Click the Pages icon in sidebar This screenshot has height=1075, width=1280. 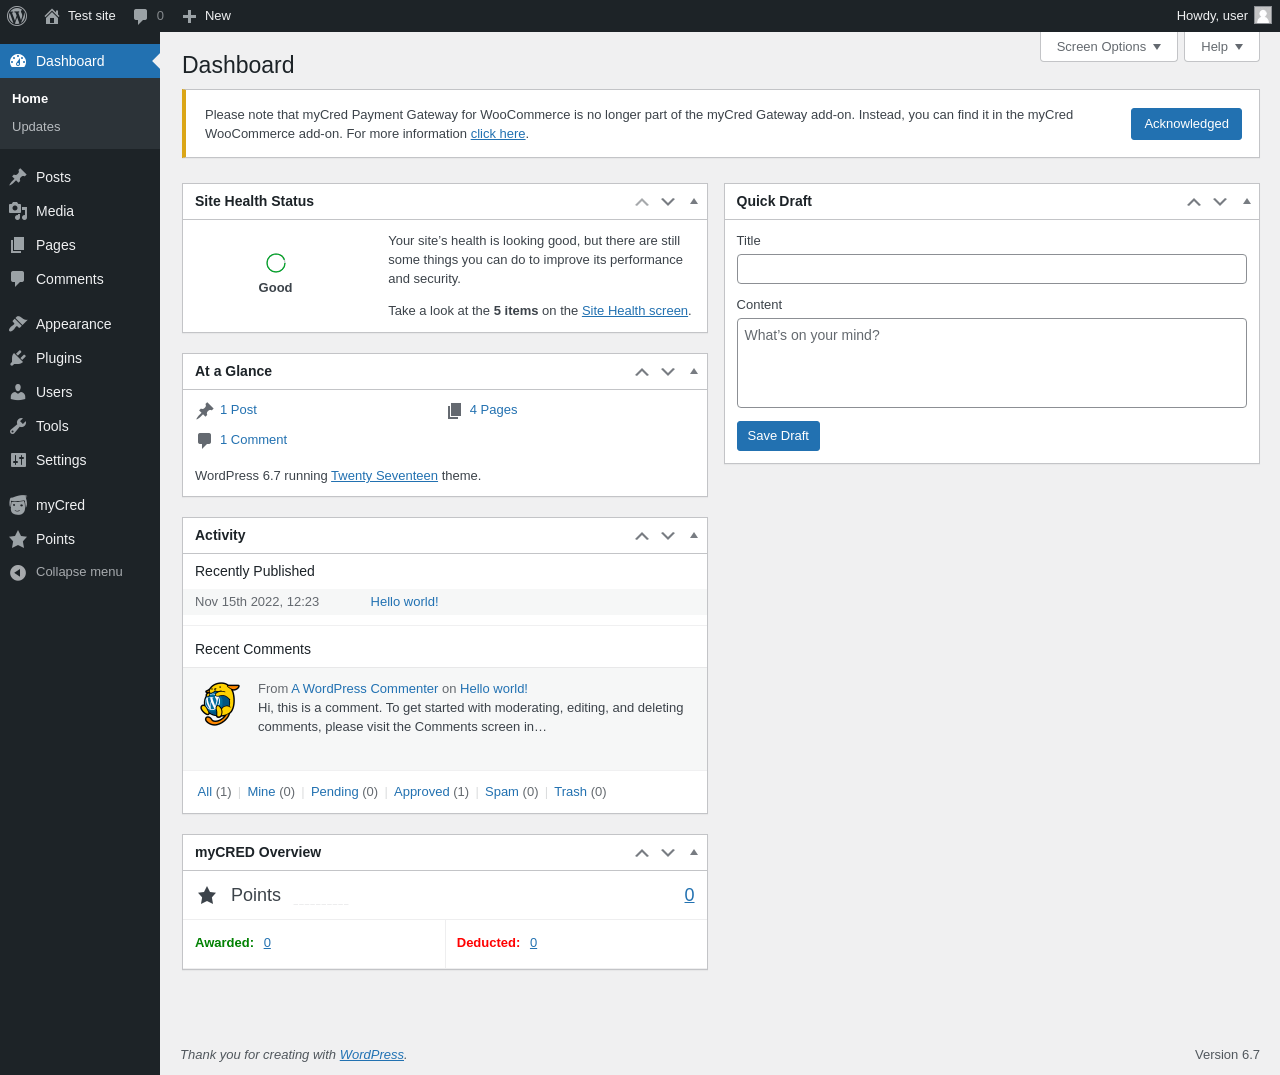click(18, 245)
